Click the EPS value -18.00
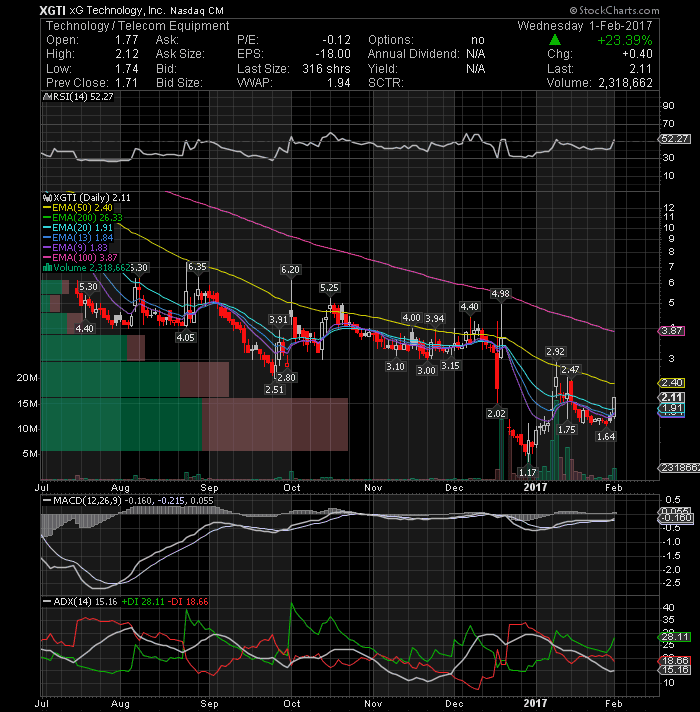The height and width of the screenshot is (712, 700). coord(333,54)
